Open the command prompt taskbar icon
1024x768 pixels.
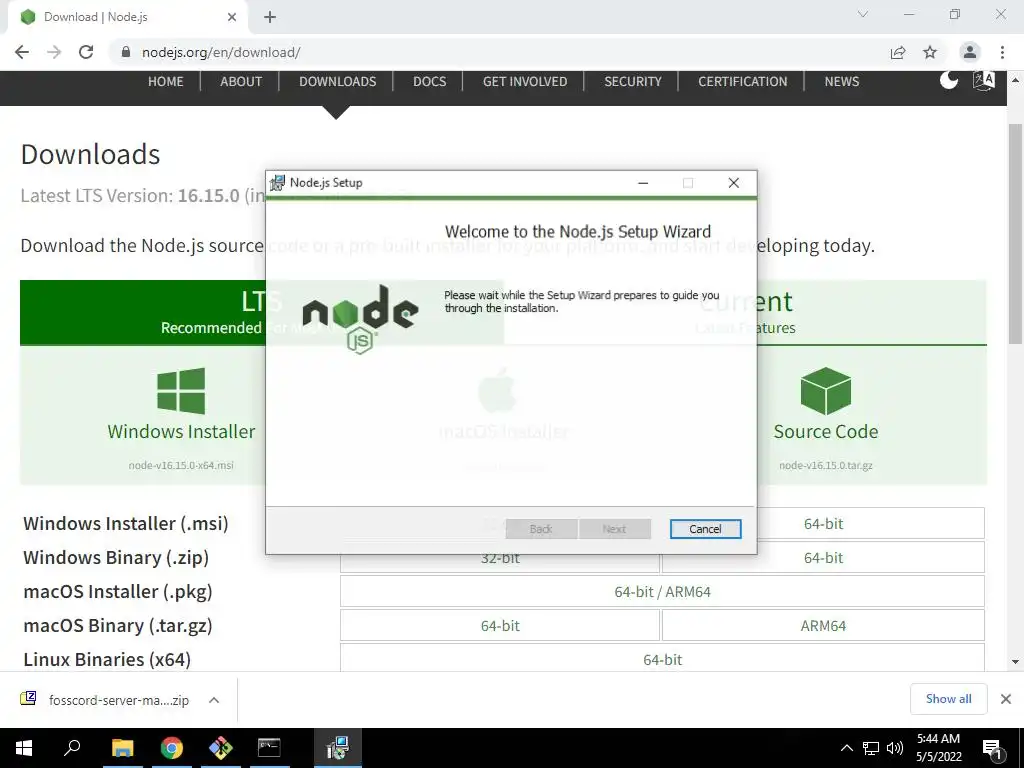point(269,748)
